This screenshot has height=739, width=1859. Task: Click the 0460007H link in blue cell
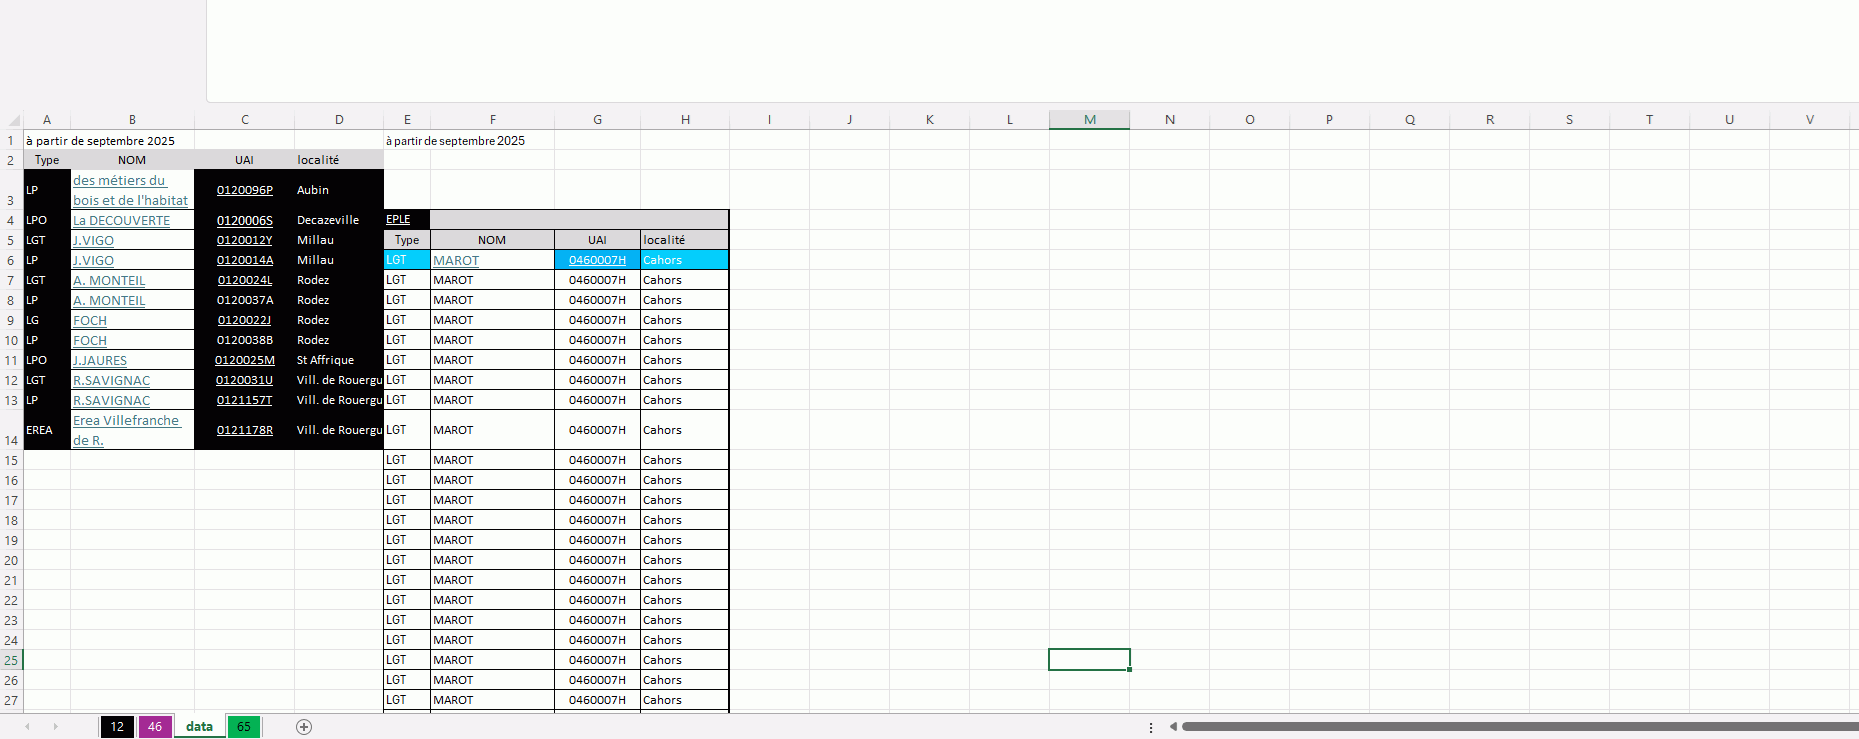tap(597, 260)
